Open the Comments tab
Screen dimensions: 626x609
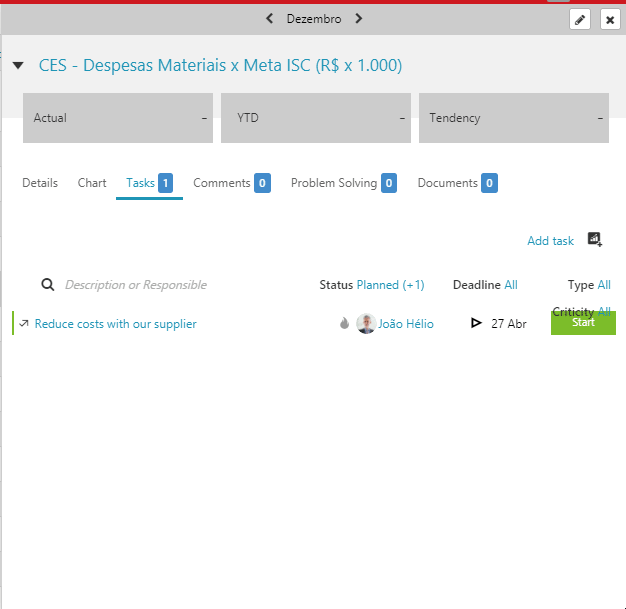point(232,183)
